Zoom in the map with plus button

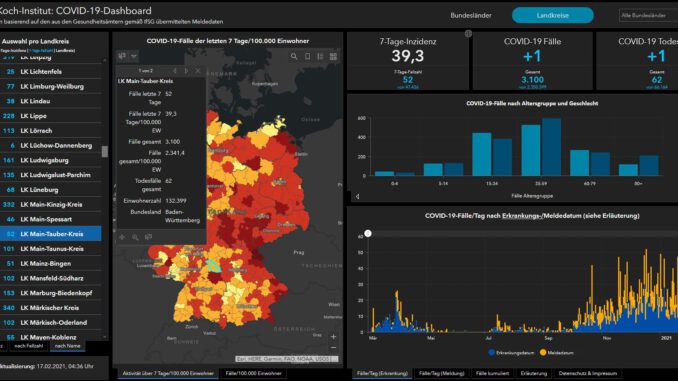(333, 336)
